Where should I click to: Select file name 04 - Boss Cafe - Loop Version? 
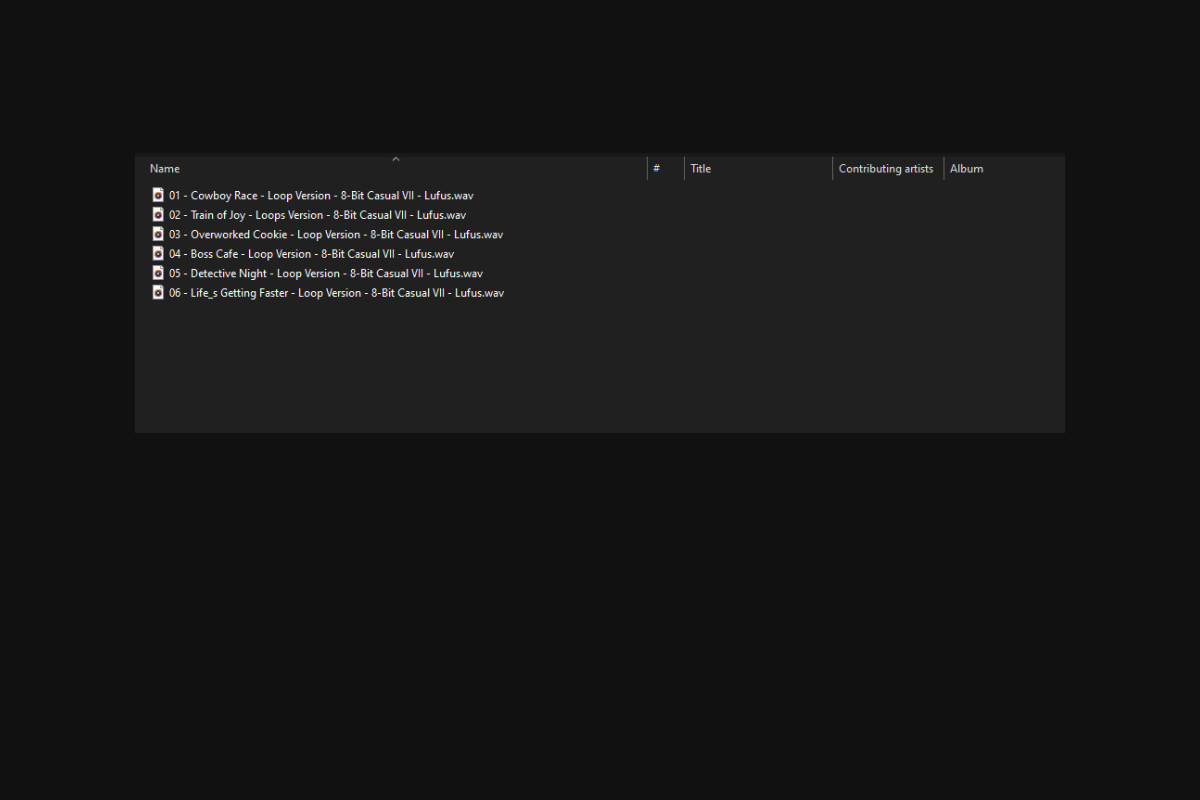[311, 254]
